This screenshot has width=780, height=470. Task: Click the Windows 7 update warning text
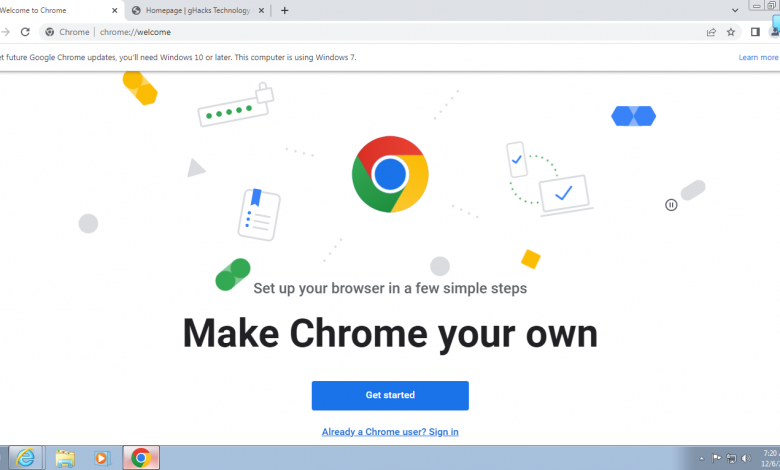tap(178, 57)
